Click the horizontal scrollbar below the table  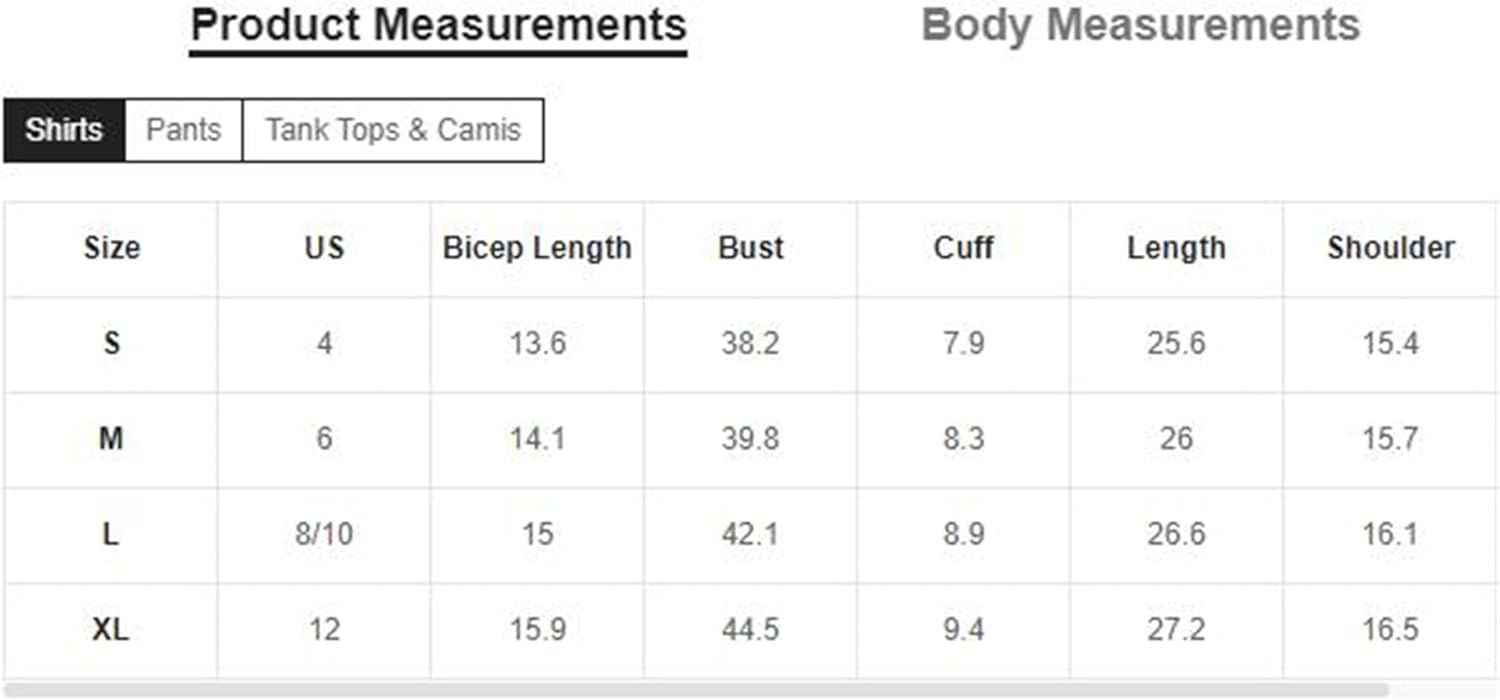click(x=696, y=689)
